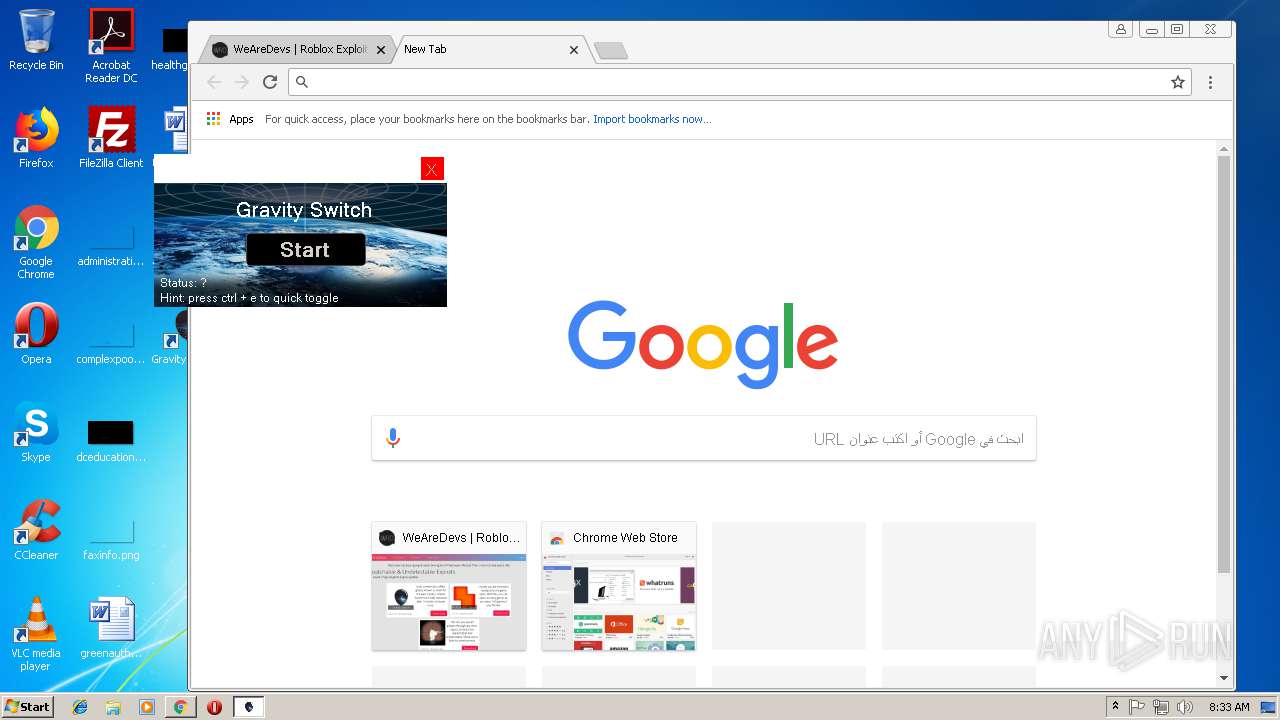
Task: Open the WeAreDevs most-visited thumbnail
Action: 449,586
